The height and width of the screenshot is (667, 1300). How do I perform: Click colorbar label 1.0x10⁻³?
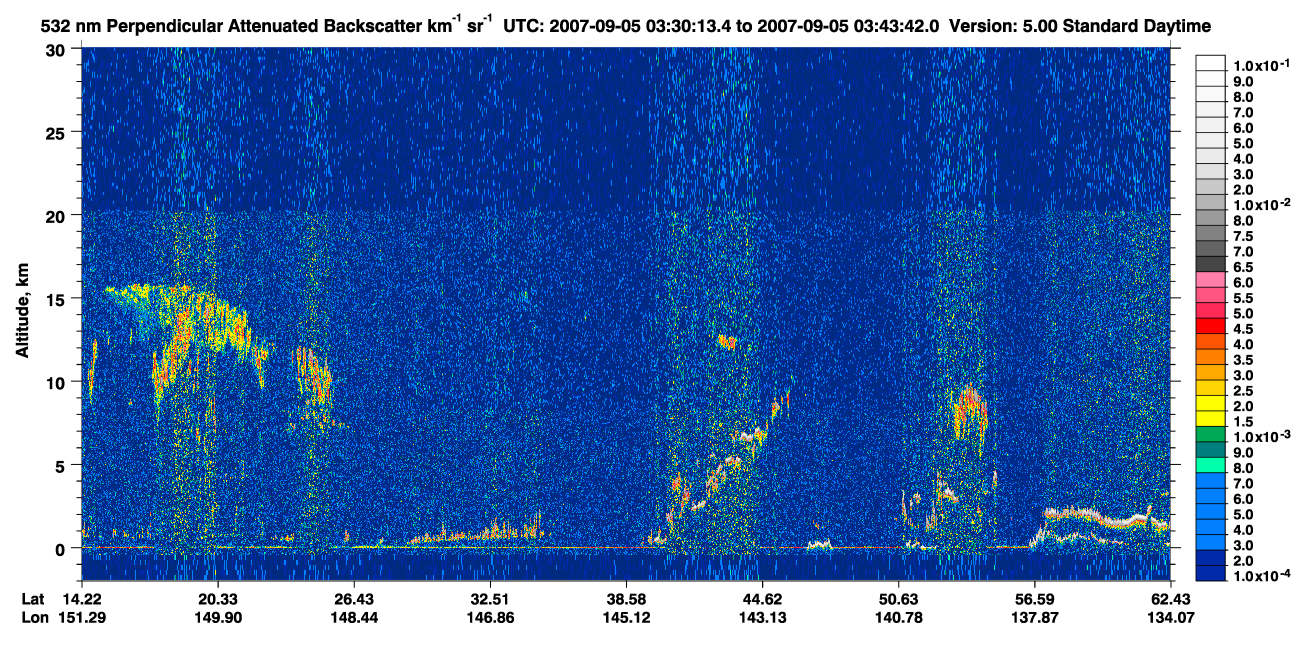pos(1259,436)
